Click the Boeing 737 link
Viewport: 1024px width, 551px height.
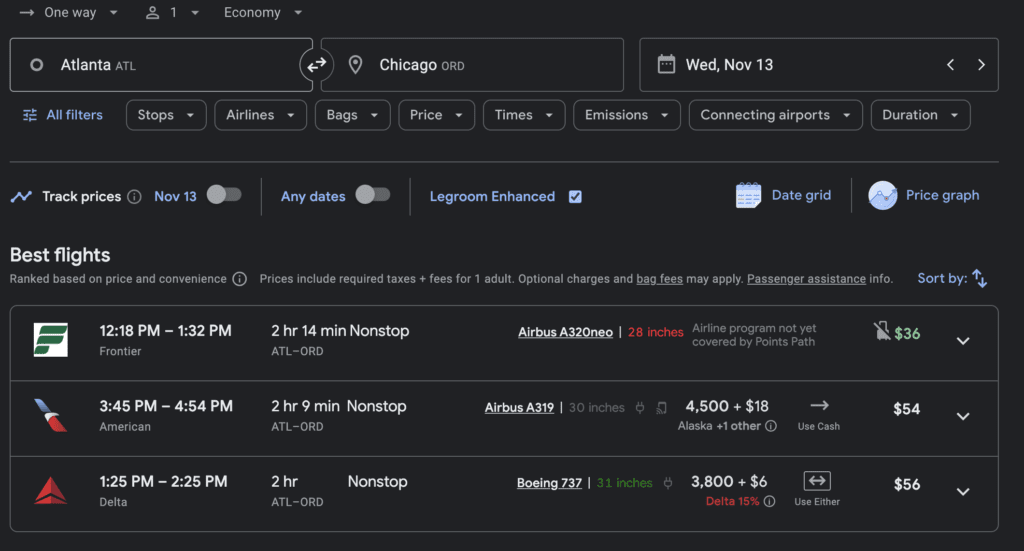[549, 483]
